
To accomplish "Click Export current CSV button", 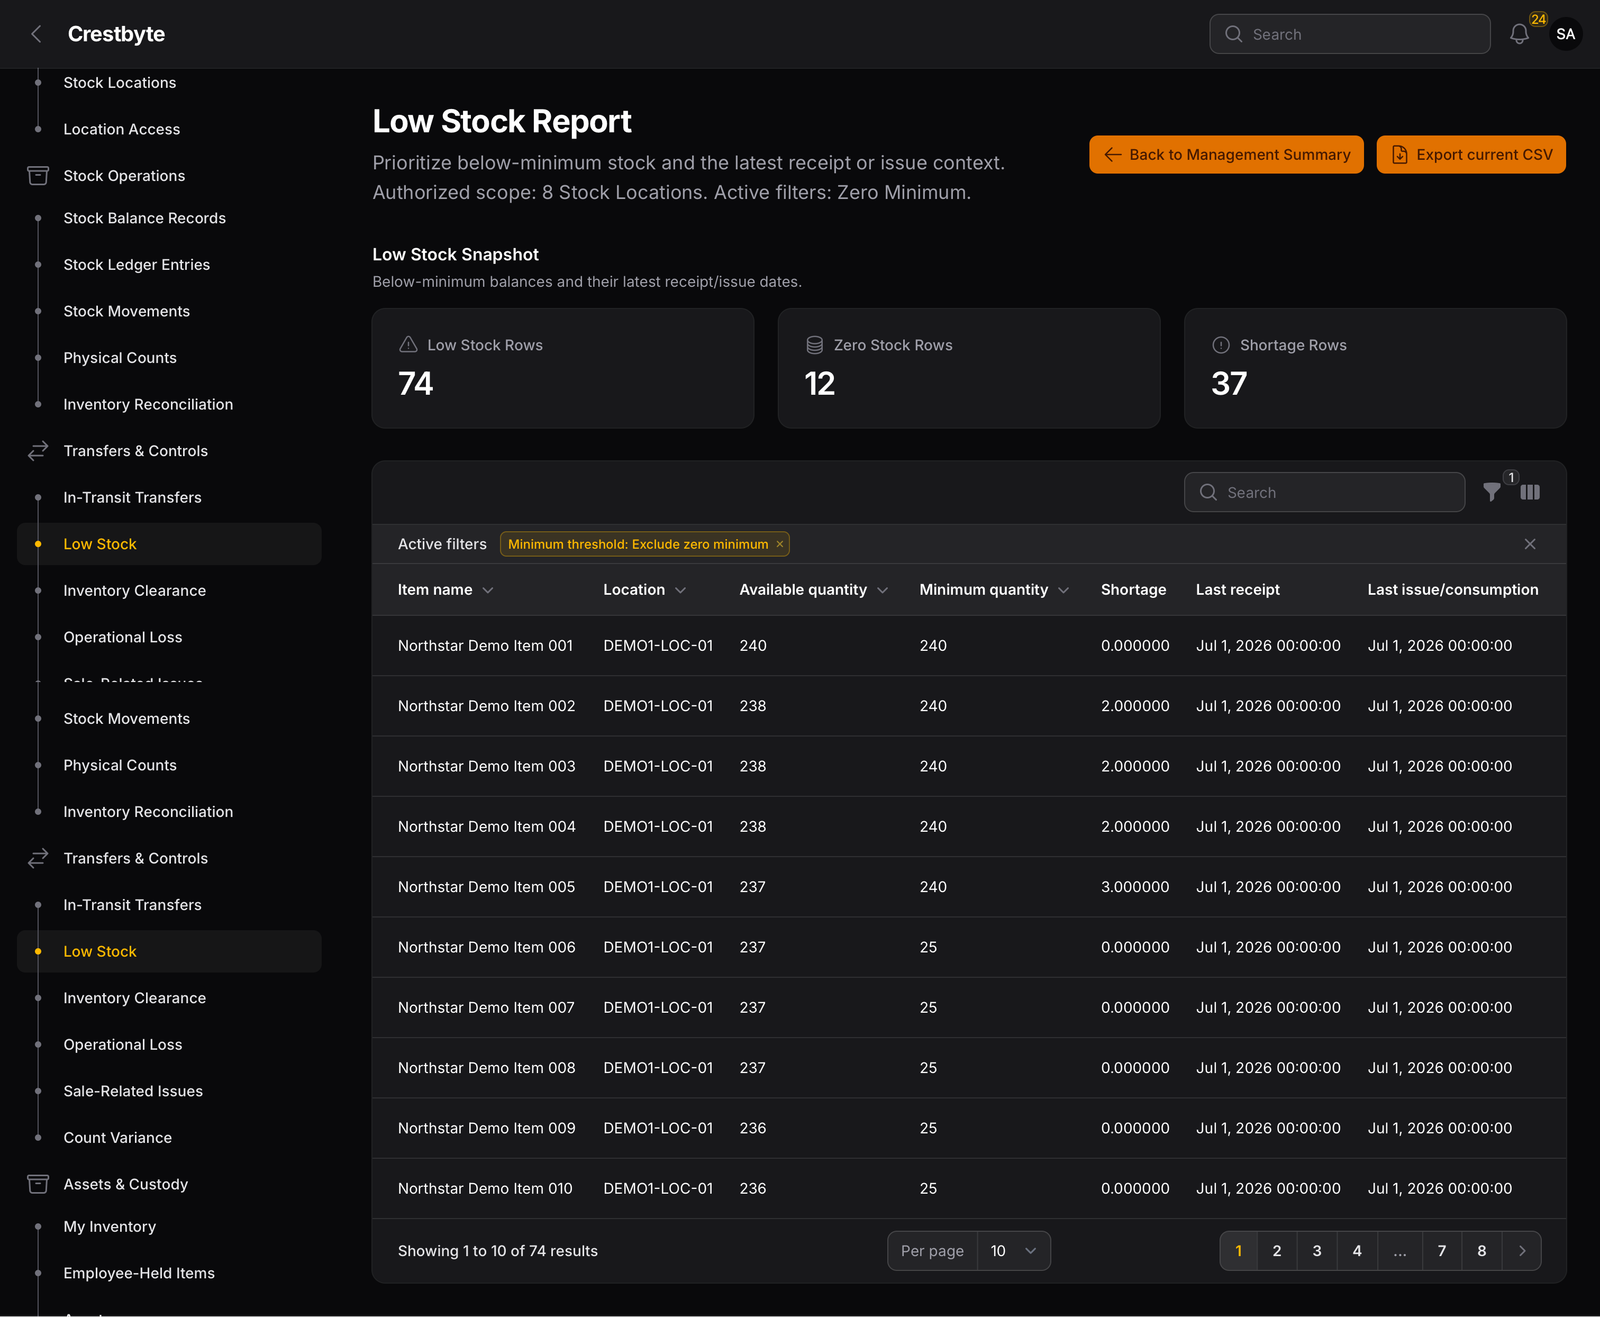I will click(x=1471, y=155).
